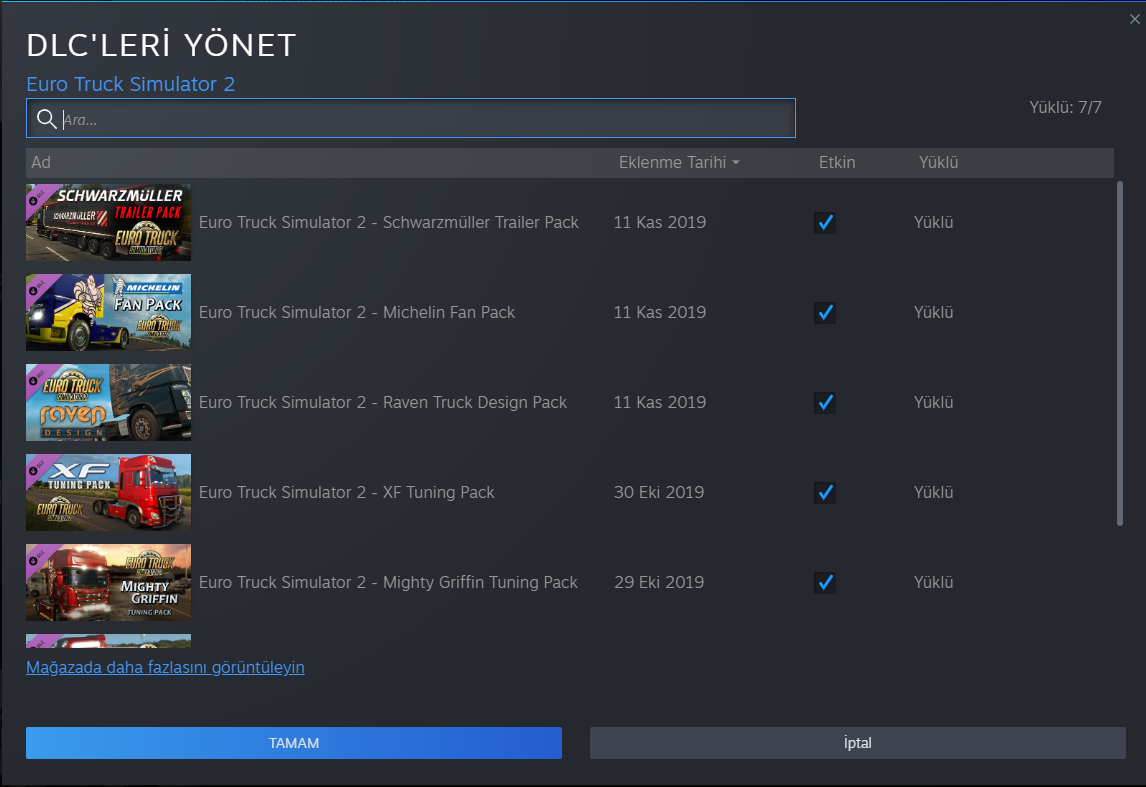Click the 'Yüklü: 7/7' installed counter
The image size is (1146, 787).
coord(1065,107)
